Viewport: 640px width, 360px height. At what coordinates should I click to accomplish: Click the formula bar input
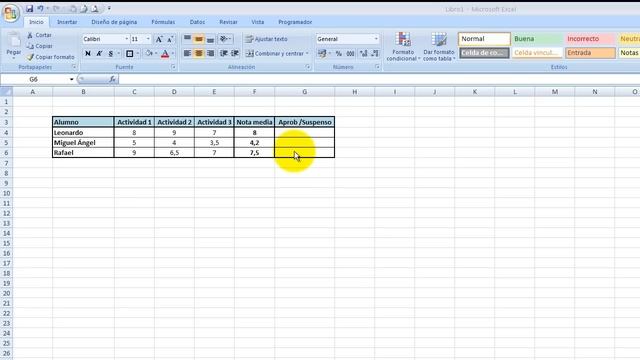[x=378, y=79]
